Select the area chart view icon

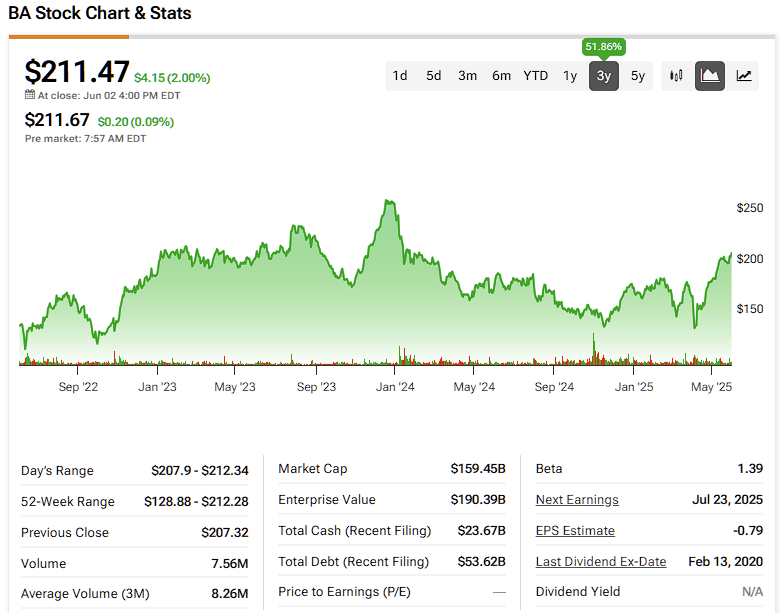coord(710,76)
